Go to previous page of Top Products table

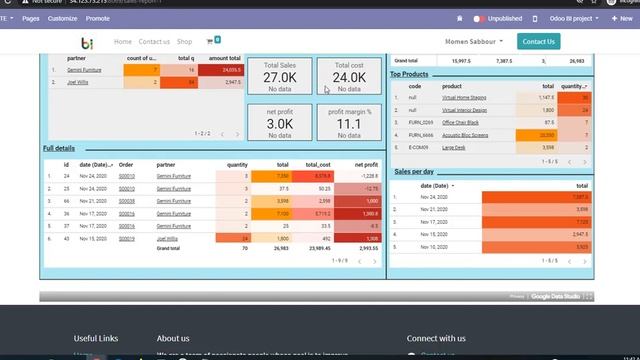[569, 162]
